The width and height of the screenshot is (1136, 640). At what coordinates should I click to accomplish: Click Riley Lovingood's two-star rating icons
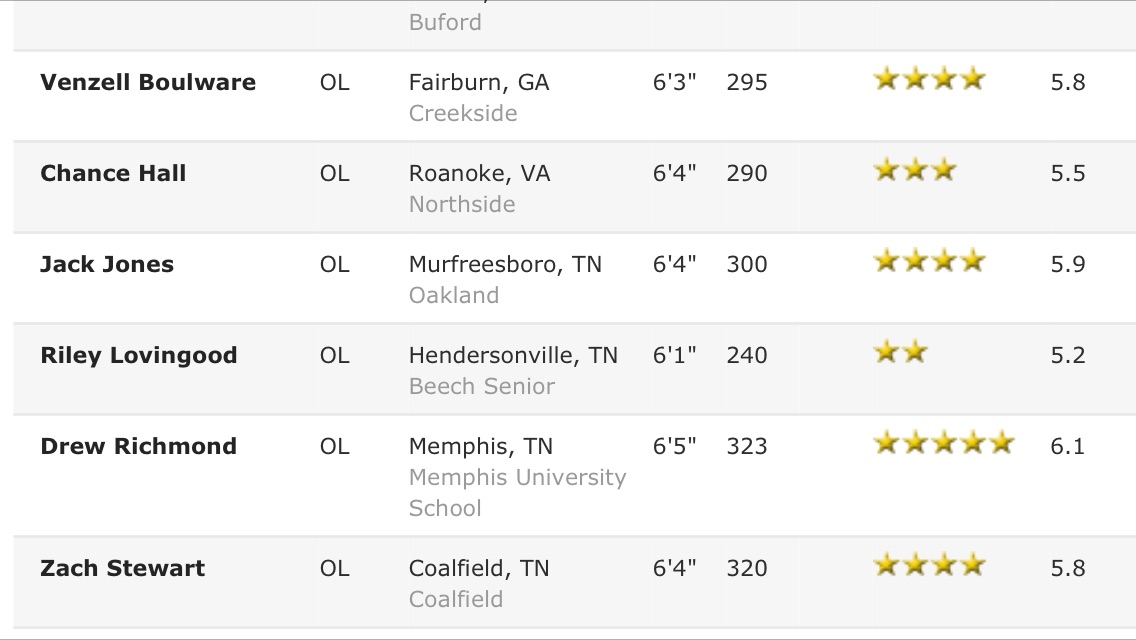901,352
